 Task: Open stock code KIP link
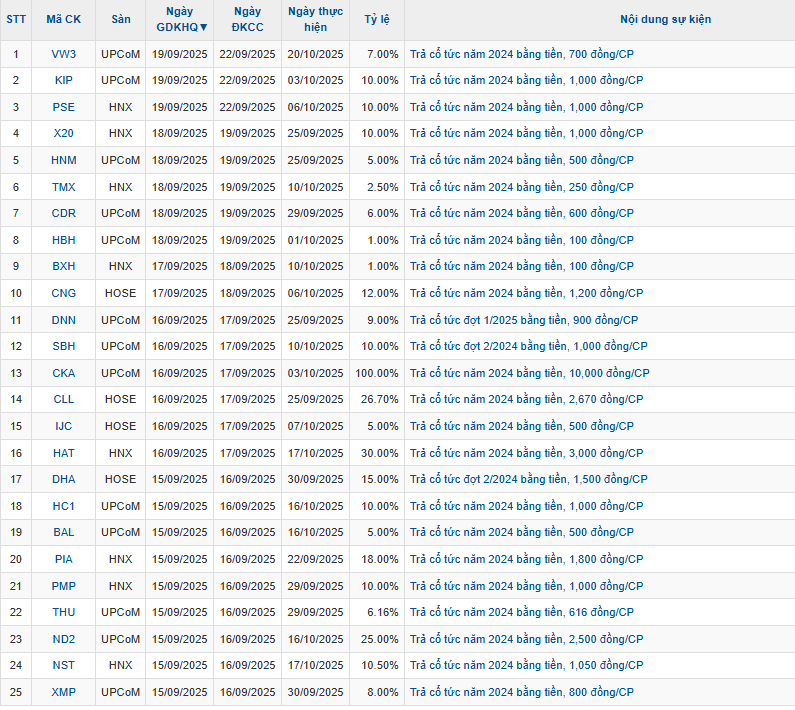tap(64, 80)
